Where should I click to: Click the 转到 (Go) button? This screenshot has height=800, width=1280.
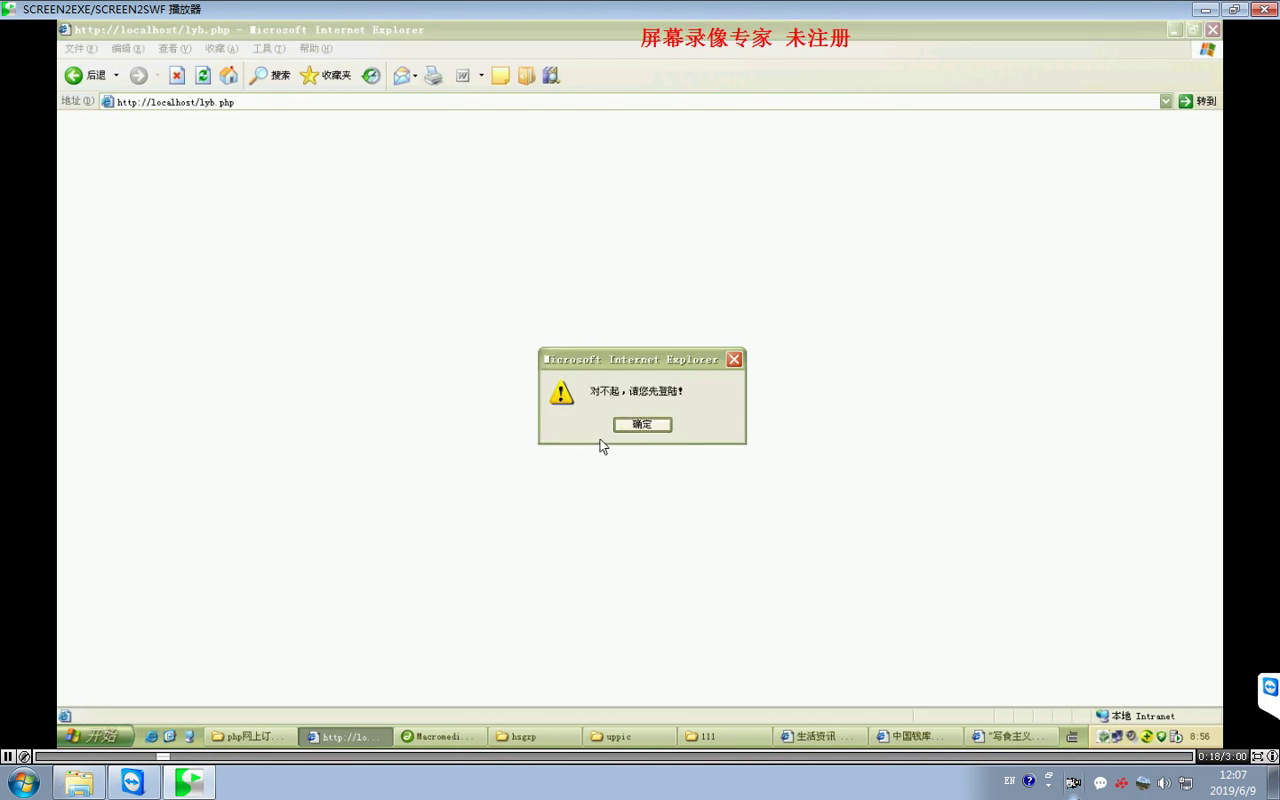click(1198, 101)
